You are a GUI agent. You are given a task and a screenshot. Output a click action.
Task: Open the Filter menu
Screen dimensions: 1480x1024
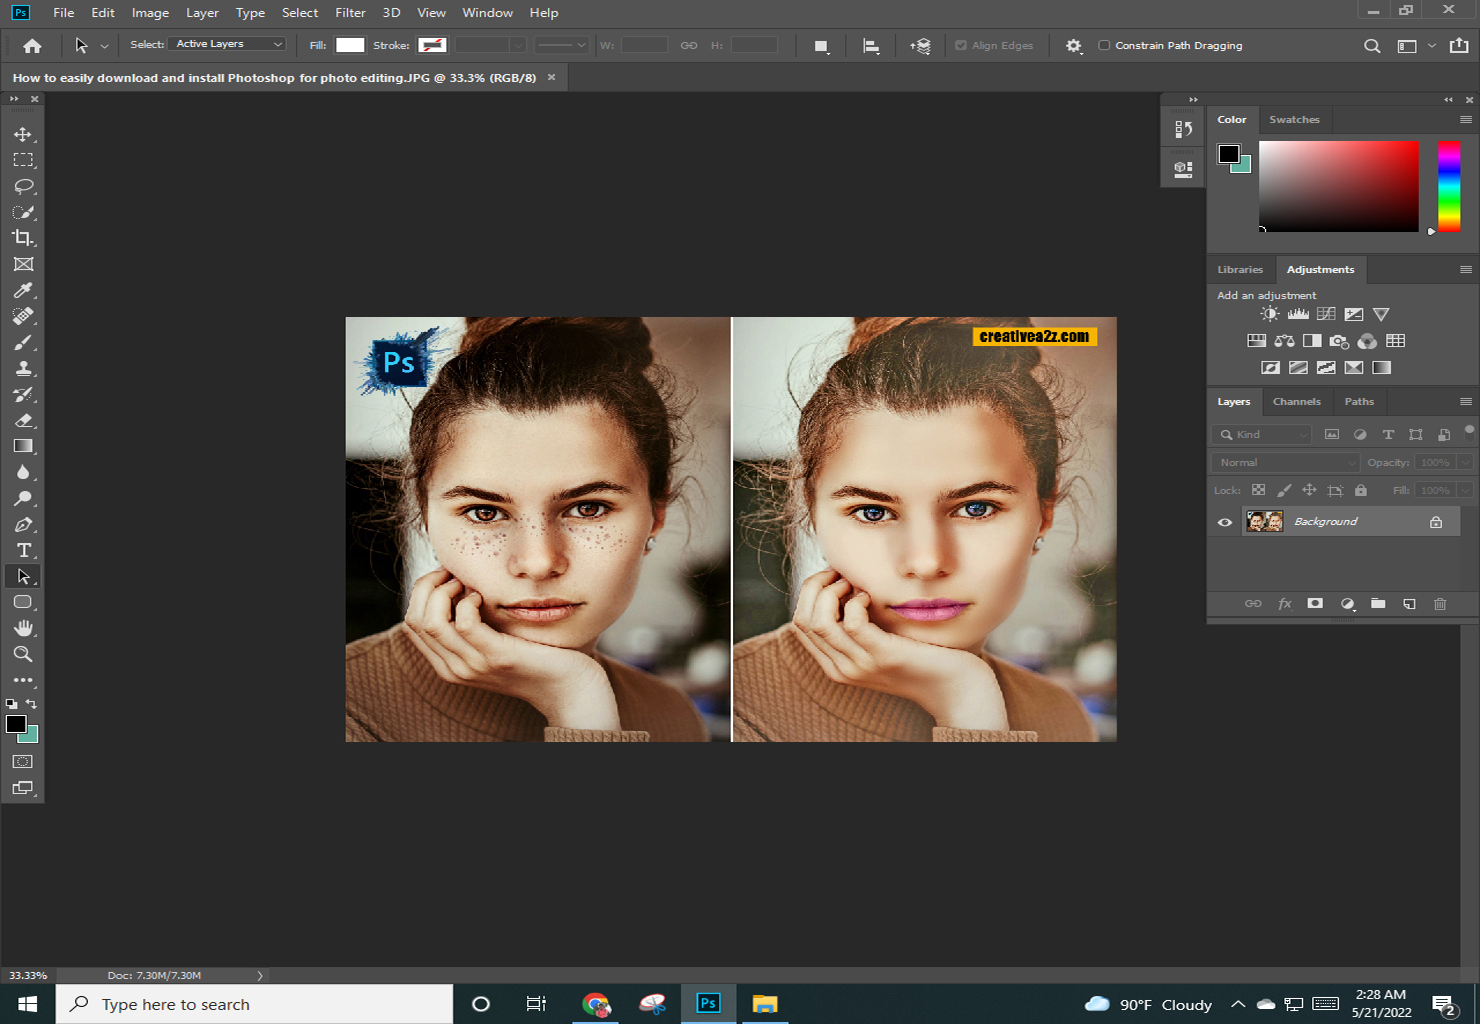pyautogui.click(x=350, y=12)
